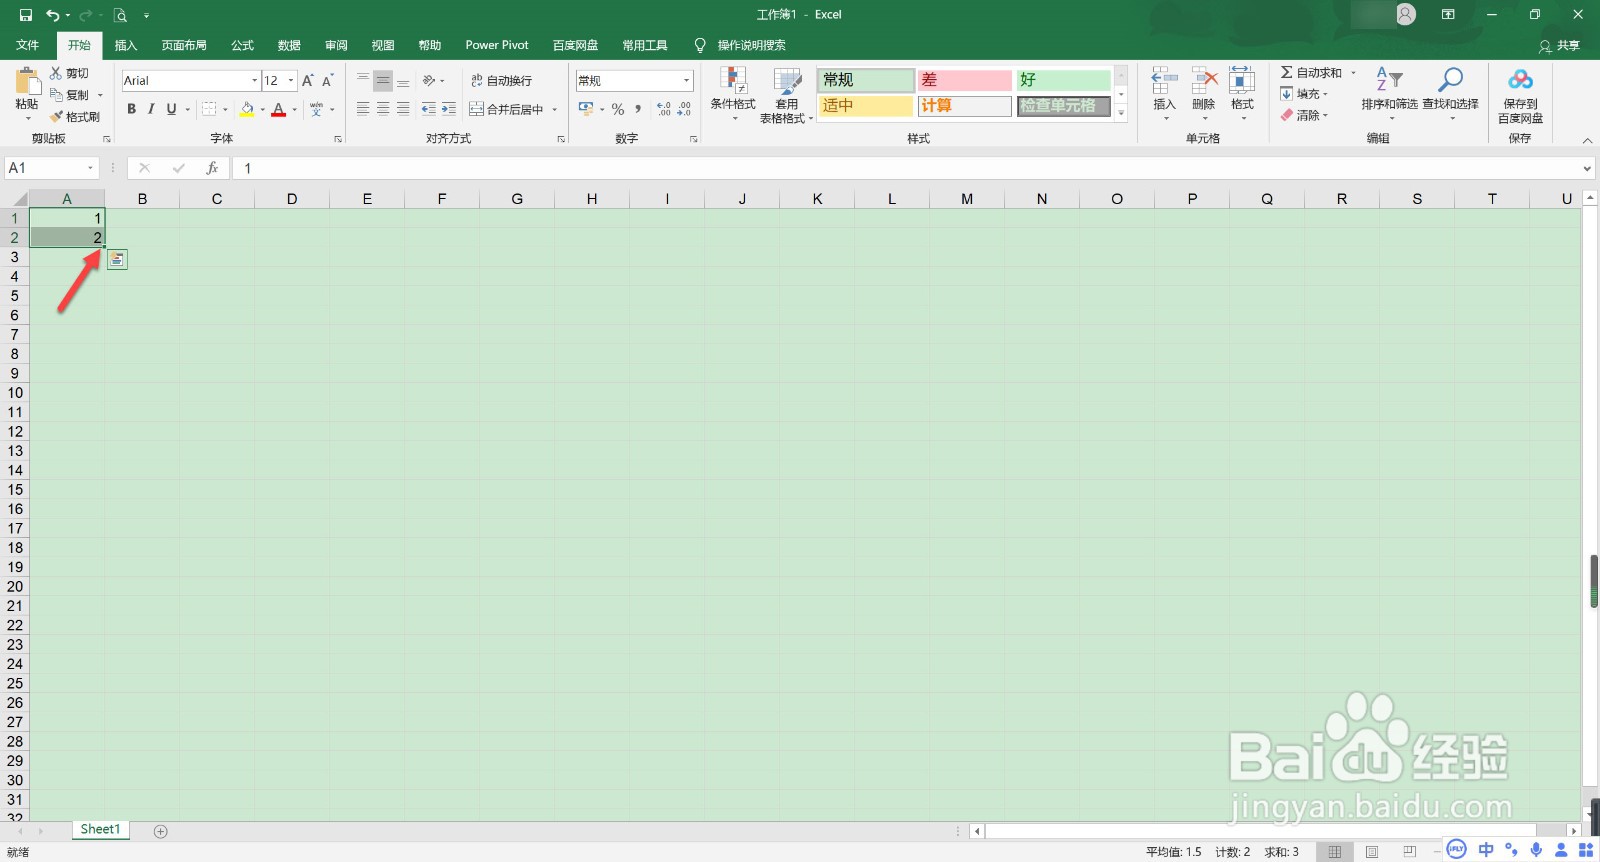
Task: Toggle Bold formatting
Action: coord(131,109)
